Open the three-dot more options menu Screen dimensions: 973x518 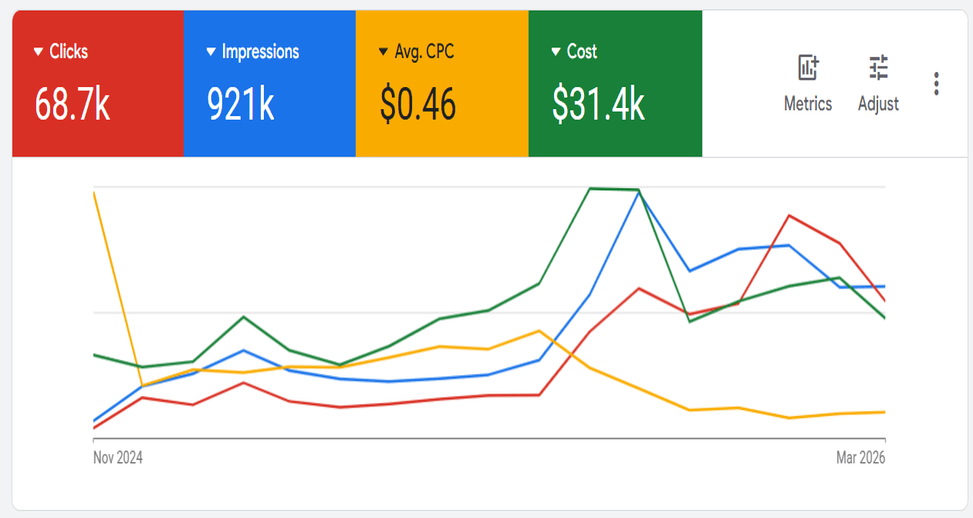[x=936, y=84]
